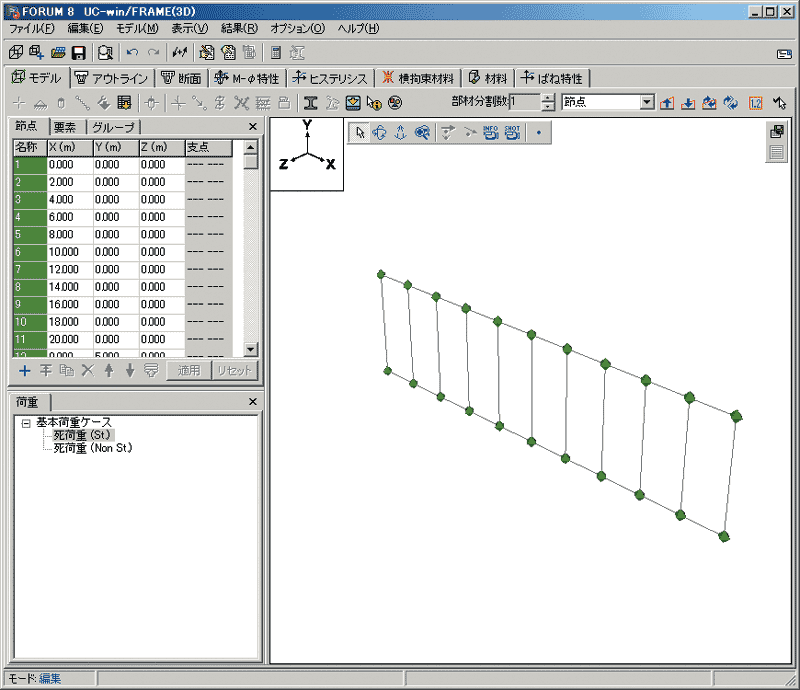Toggle the small dot node display button
Viewport: 800px width, 690px height.
[538, 131]
